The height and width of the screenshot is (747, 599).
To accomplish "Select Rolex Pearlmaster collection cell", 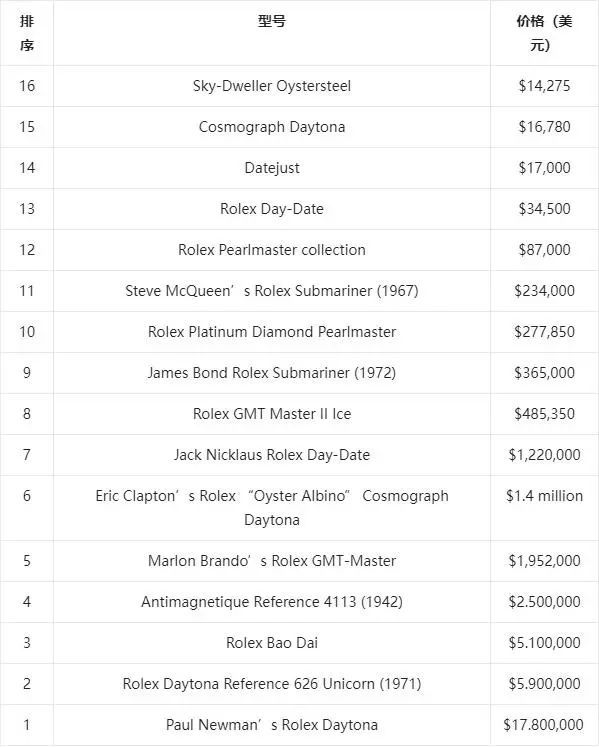I will coord(272,250).
